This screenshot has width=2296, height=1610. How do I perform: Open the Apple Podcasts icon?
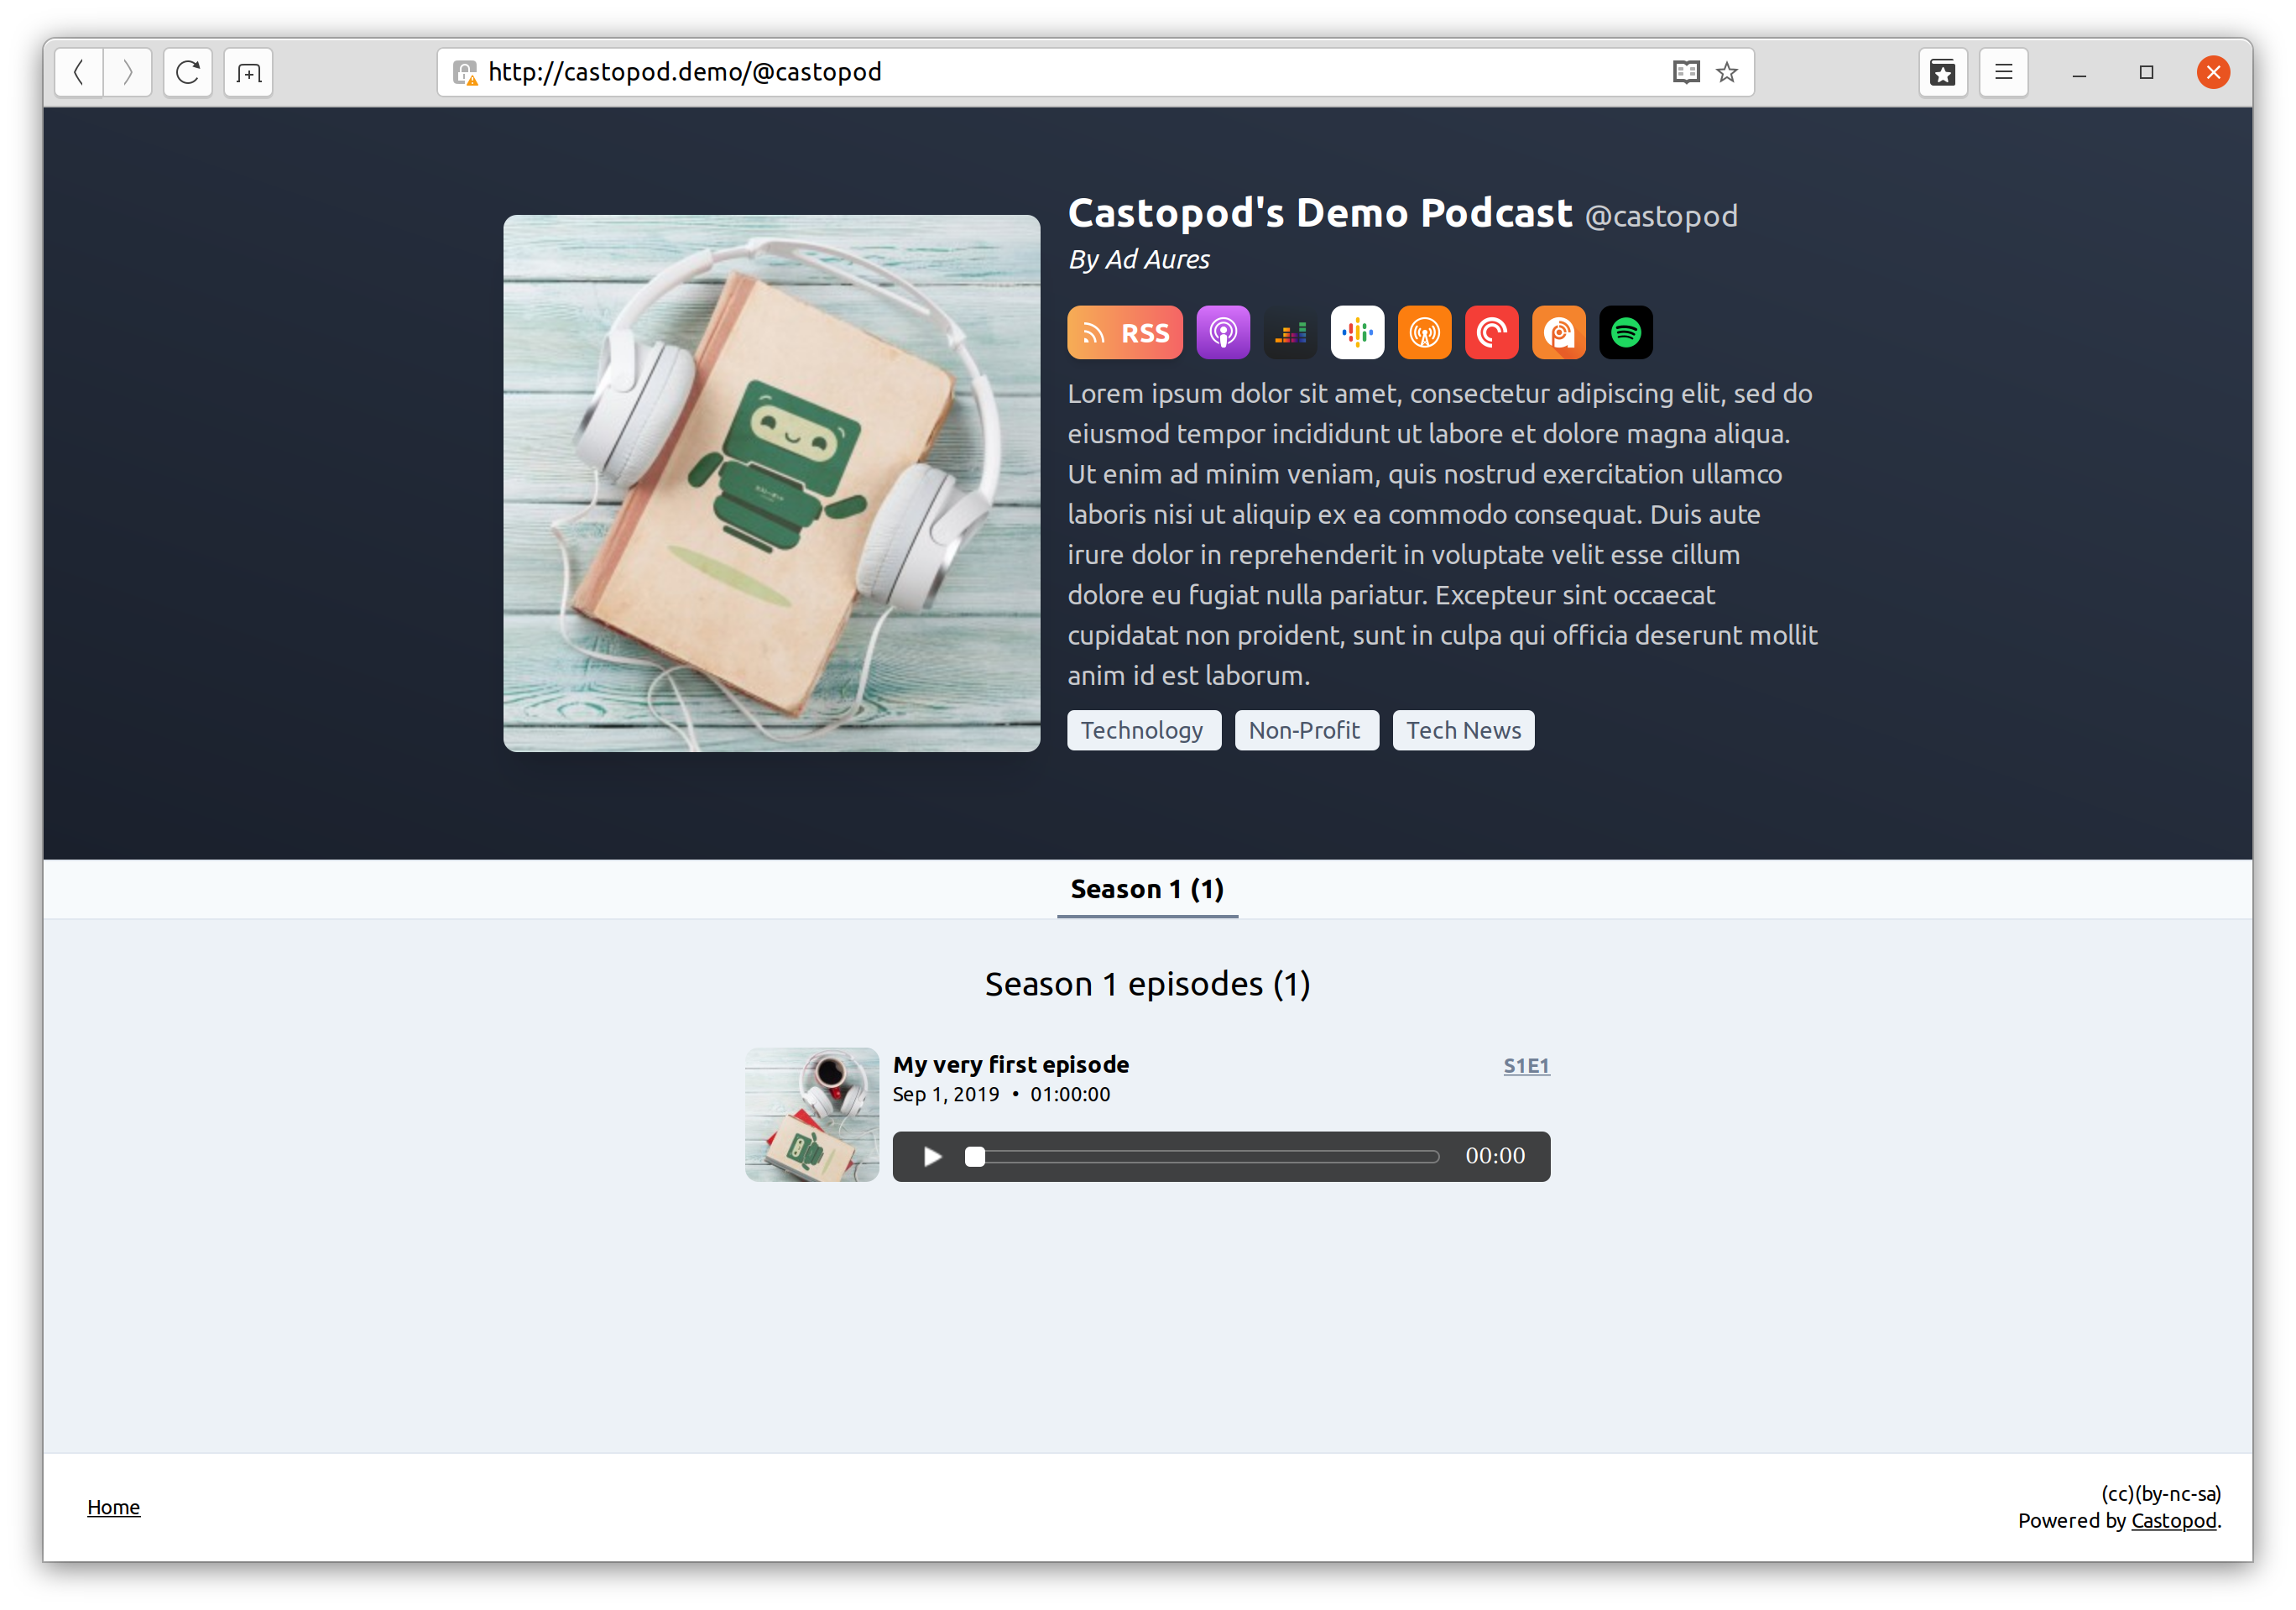tap(1221, 332)
